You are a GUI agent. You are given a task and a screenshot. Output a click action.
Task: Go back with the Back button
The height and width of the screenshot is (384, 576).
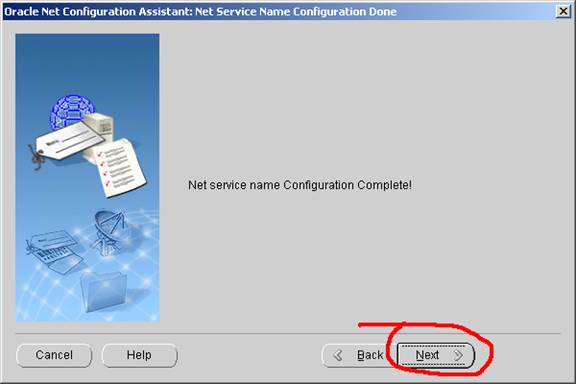(359, 355)
